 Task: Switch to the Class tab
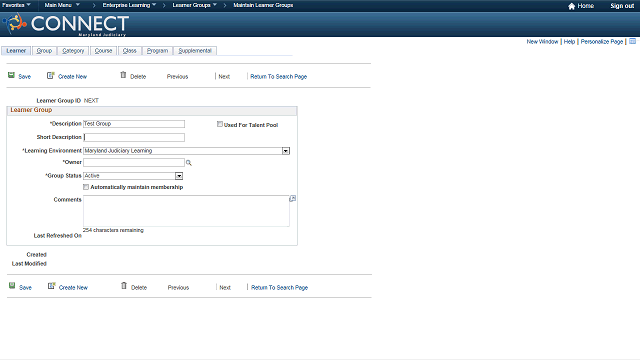129,51
